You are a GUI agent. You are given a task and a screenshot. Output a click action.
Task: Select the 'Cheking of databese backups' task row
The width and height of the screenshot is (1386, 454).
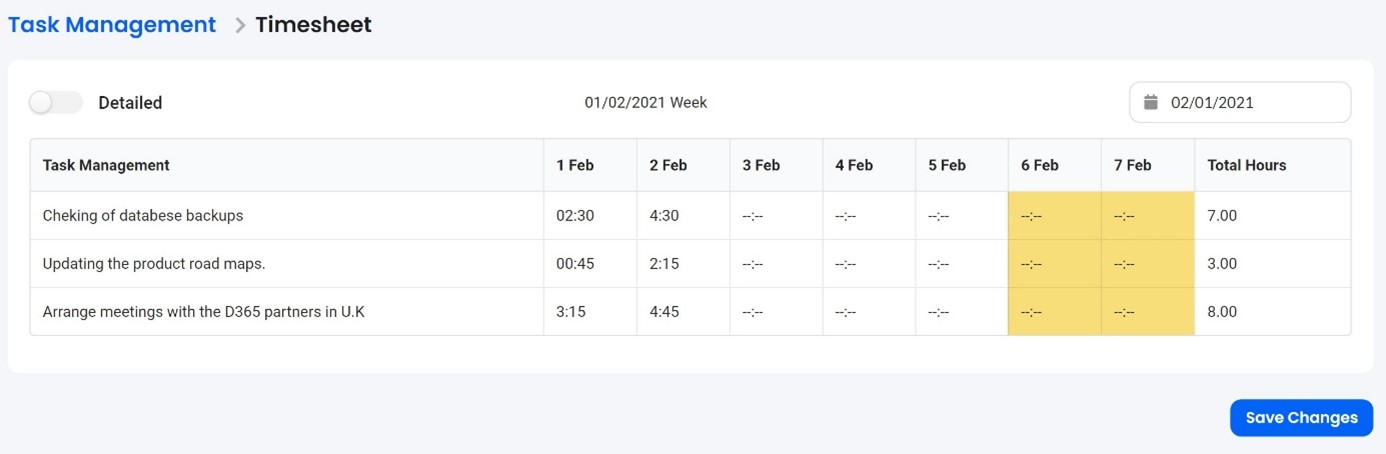pos(143,215)
